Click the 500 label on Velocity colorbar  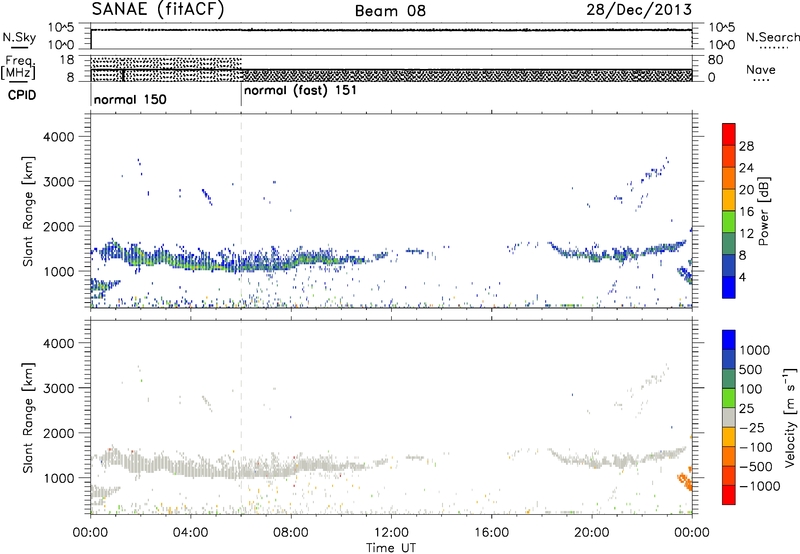coord(749,370)
